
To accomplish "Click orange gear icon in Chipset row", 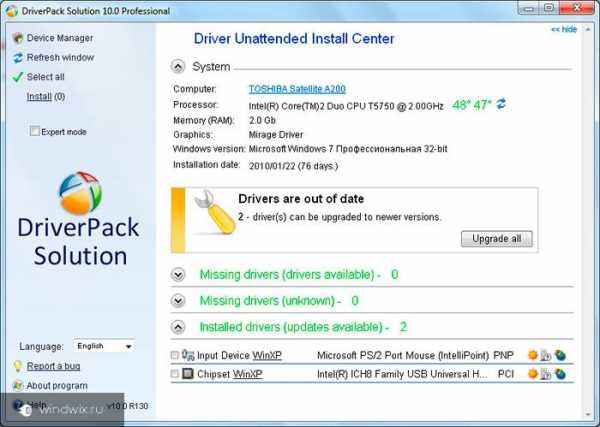I will point(533,373).
